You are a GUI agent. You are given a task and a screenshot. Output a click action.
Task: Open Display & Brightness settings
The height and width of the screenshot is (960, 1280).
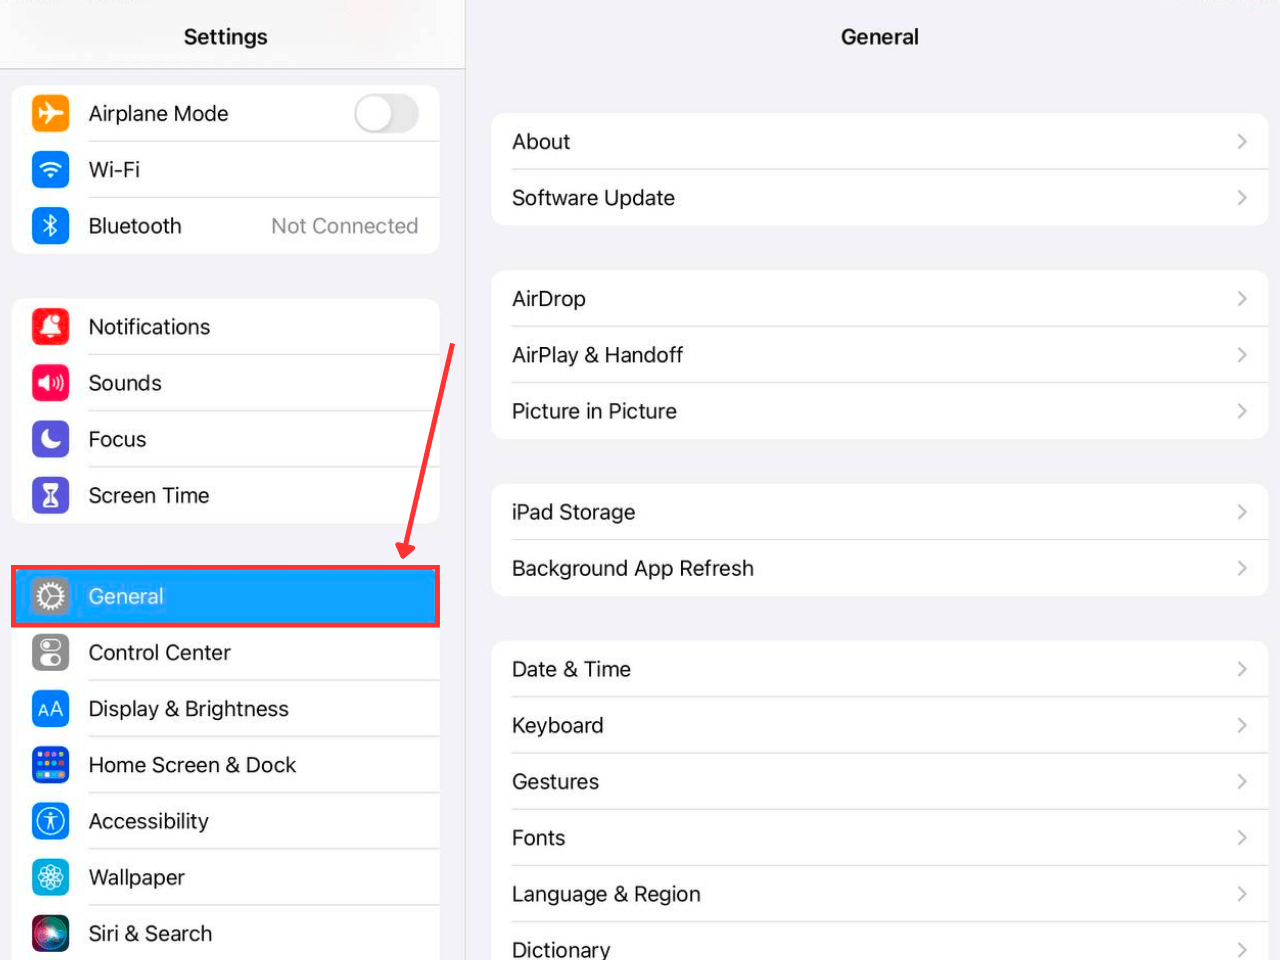point(225,708)
